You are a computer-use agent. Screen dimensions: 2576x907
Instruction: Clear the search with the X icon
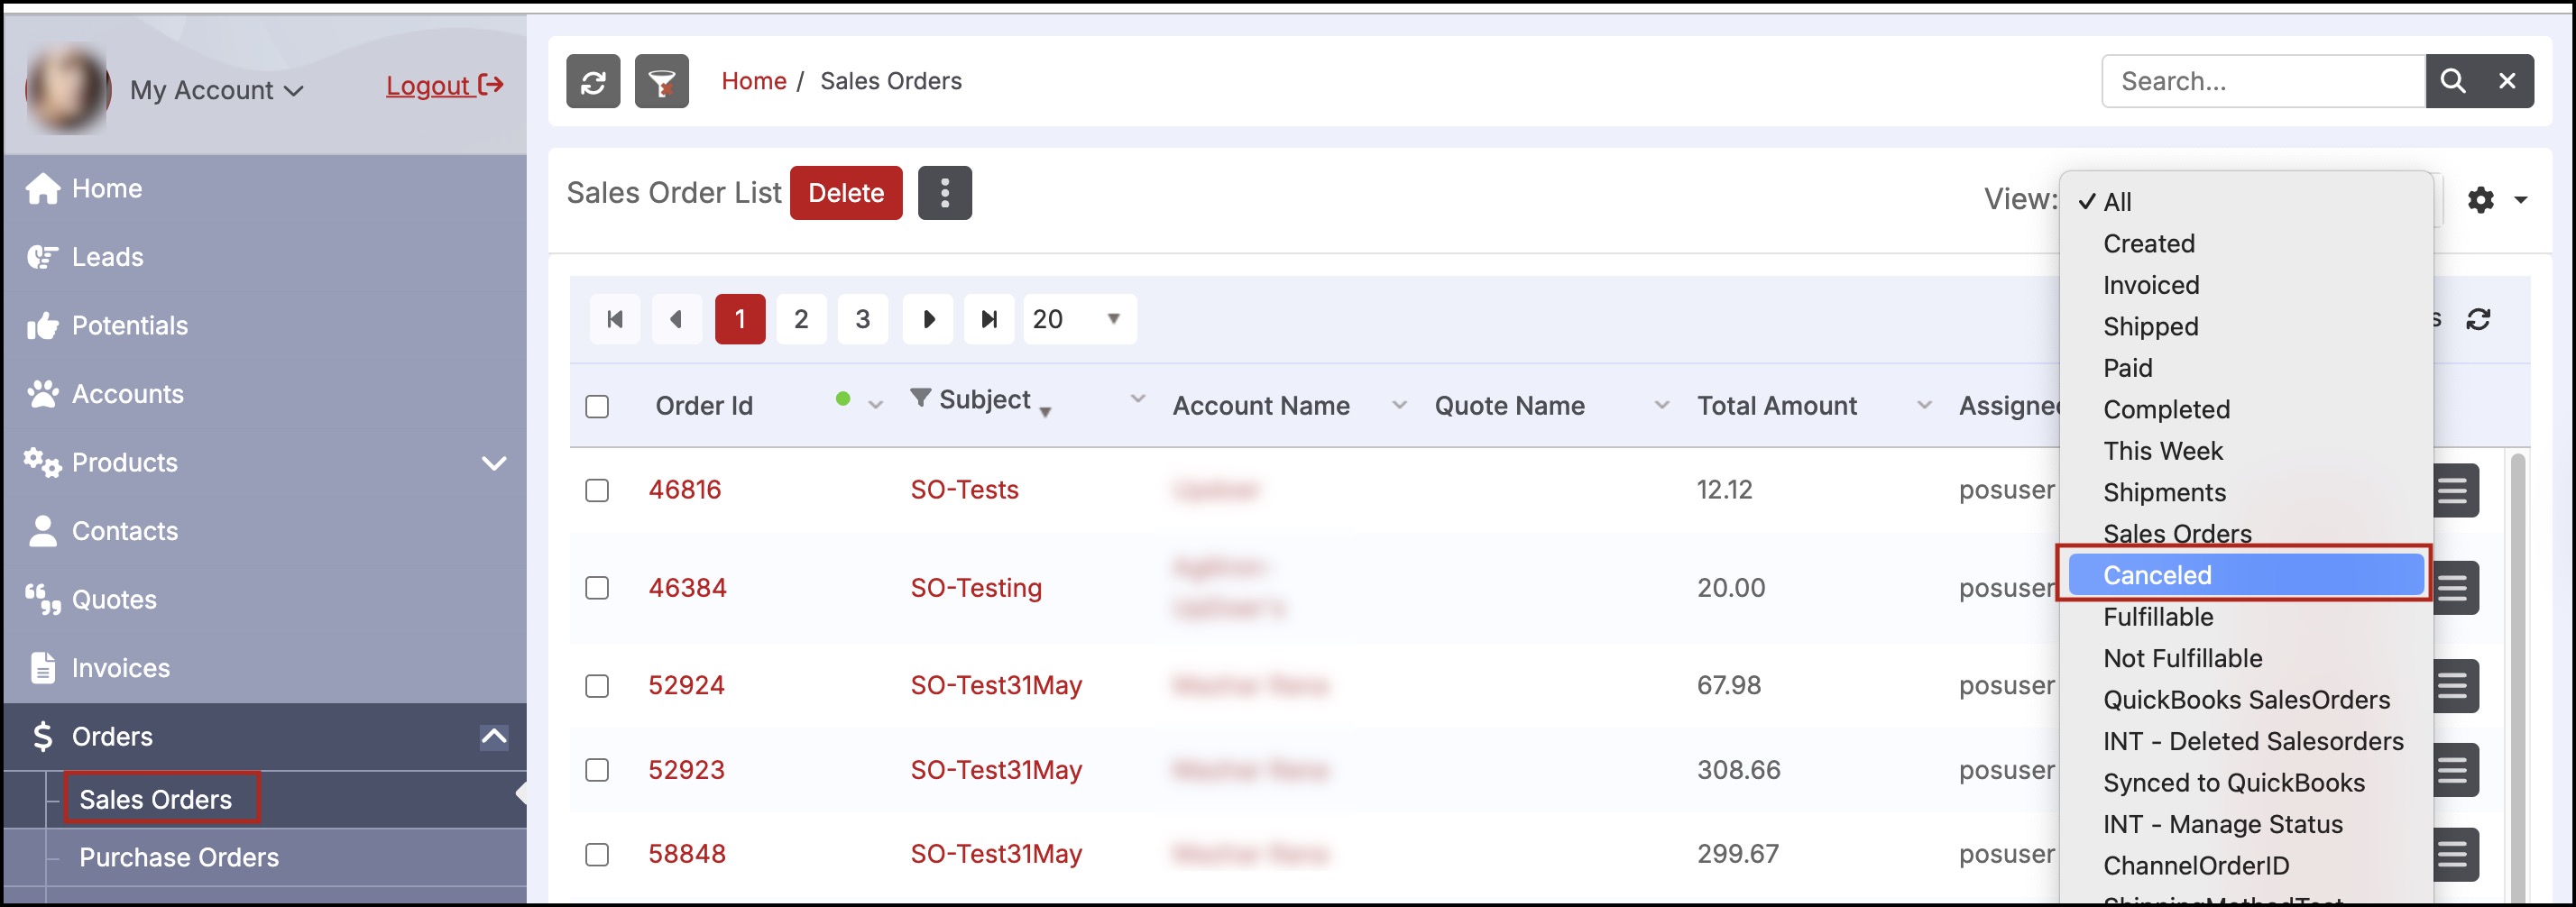point(2507,81)
